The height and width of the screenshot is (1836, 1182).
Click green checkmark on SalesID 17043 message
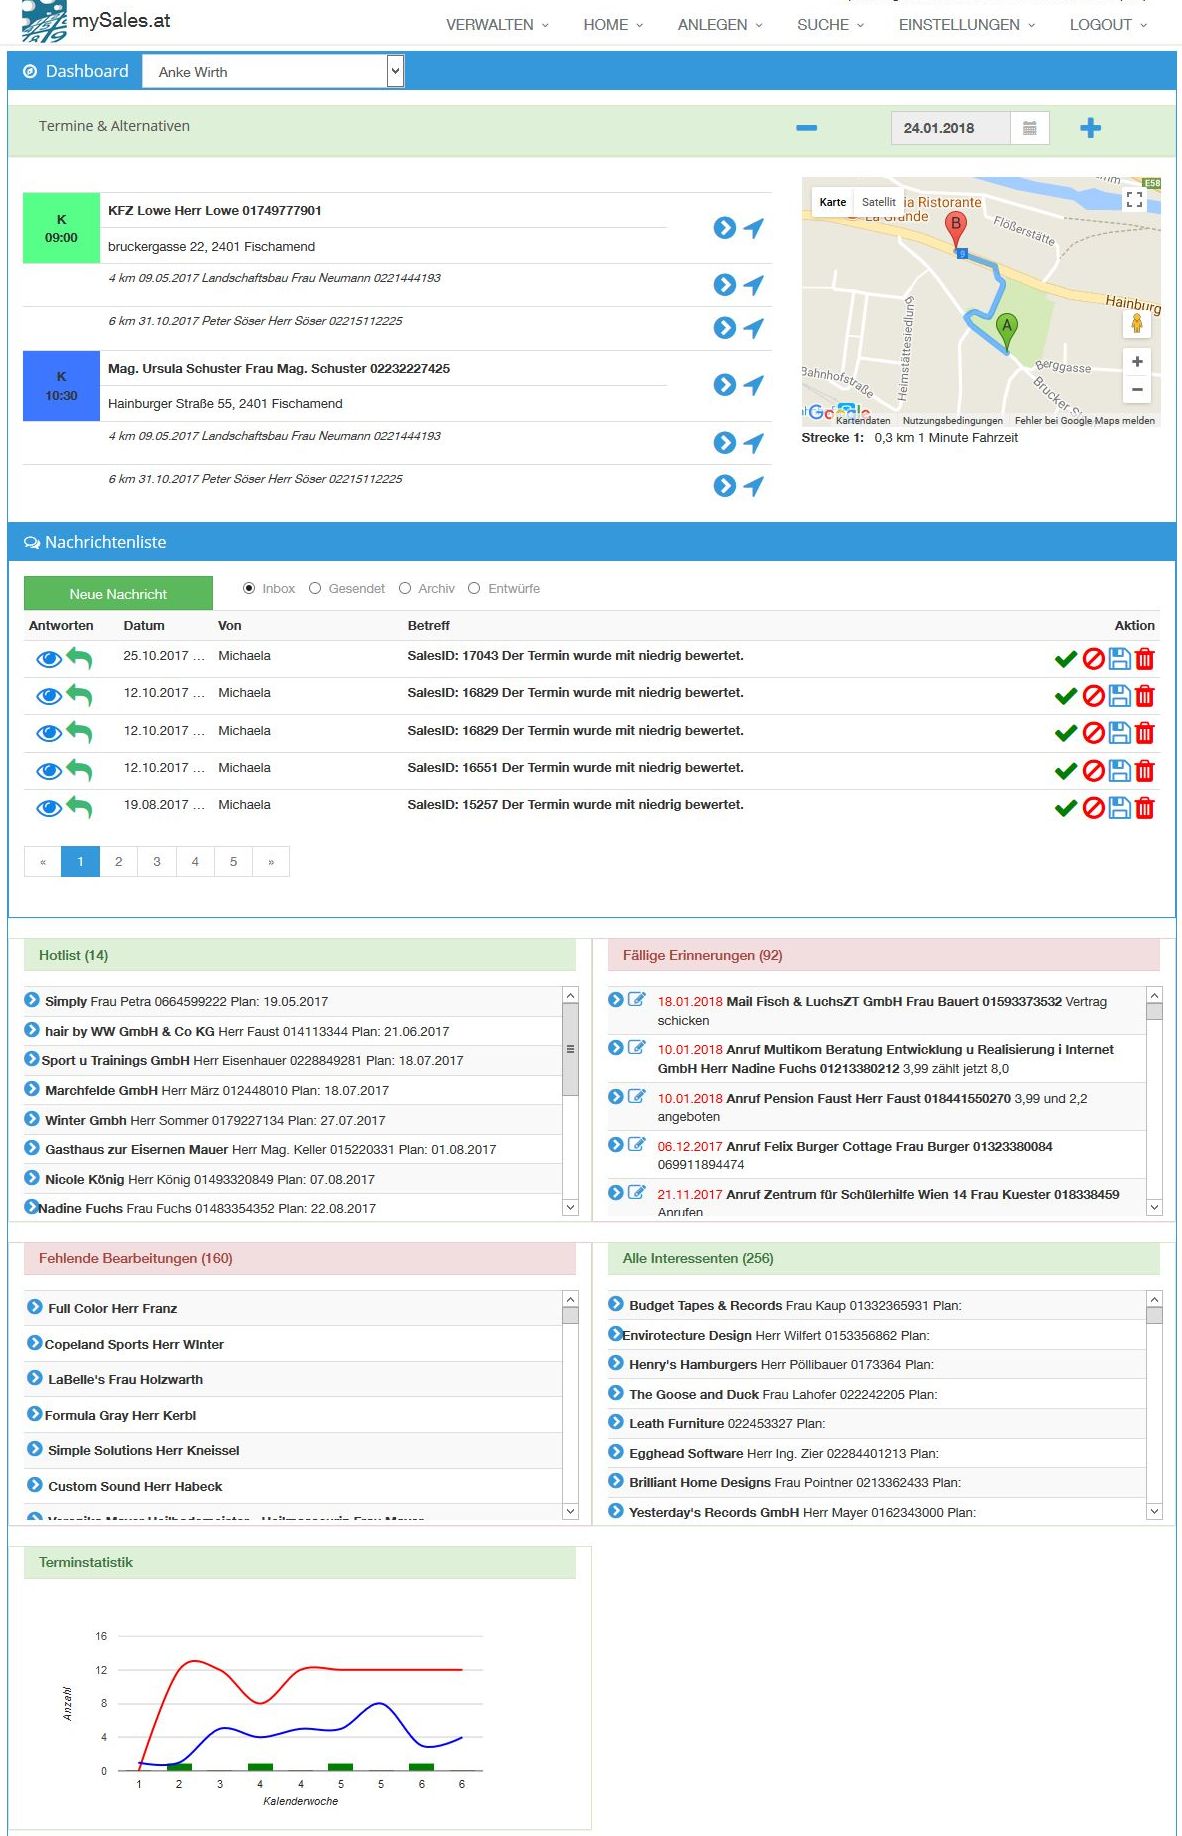pyautogui.click(x=1066, y=659)
